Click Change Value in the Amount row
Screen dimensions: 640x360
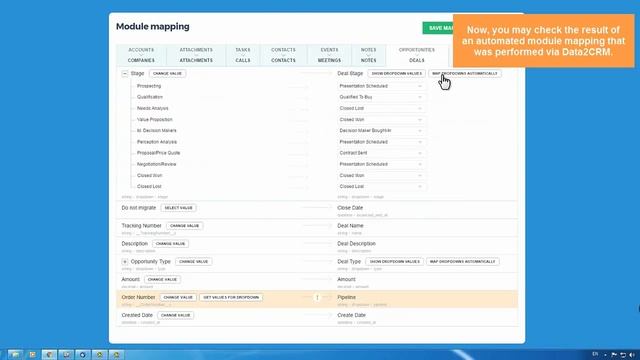[x=162, y=280]
